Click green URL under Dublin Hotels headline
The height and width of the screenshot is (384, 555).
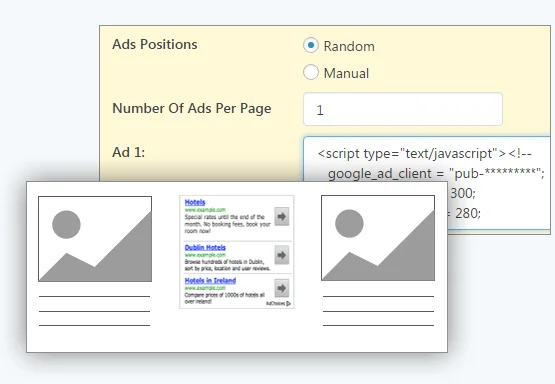(x=205, y=255)
